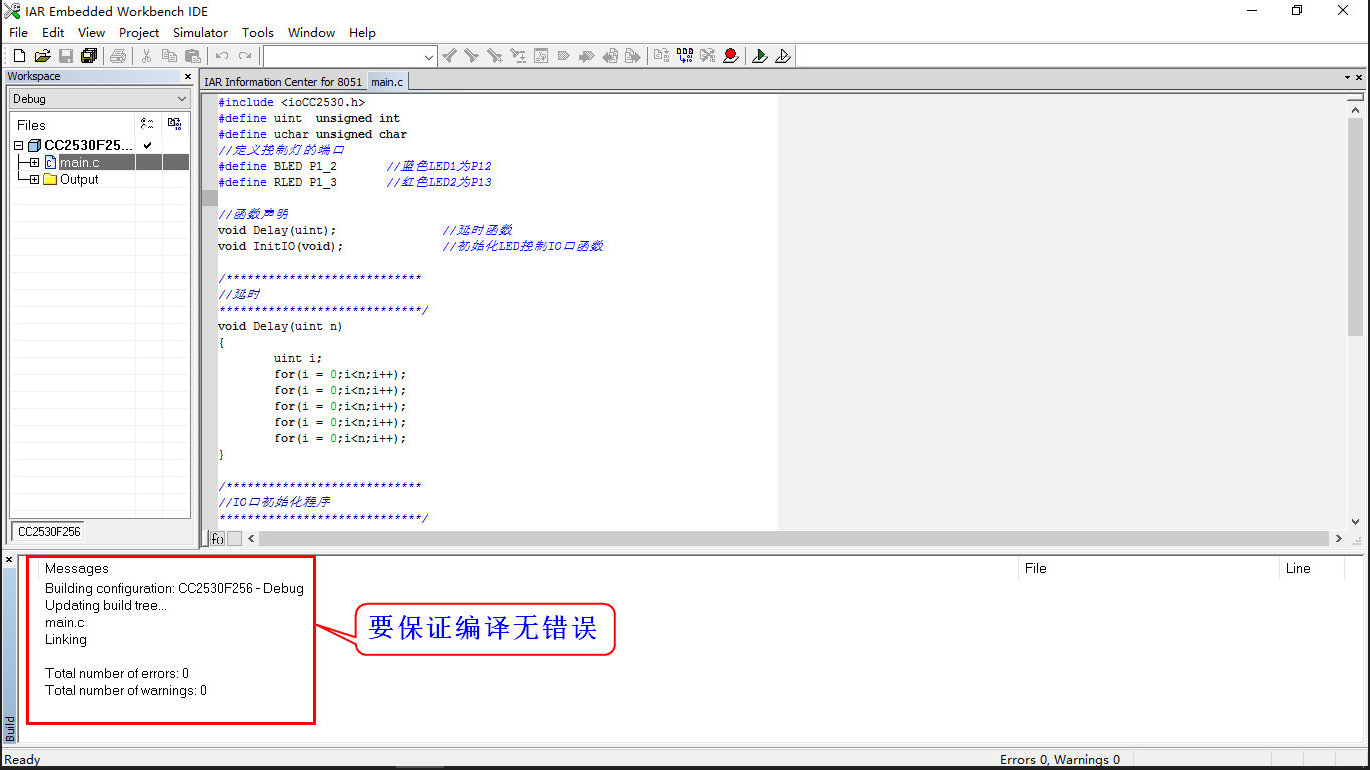Click the Navigate Forward icon
The height and width of the screenshot is (770, 1370).
click(633, 56)
